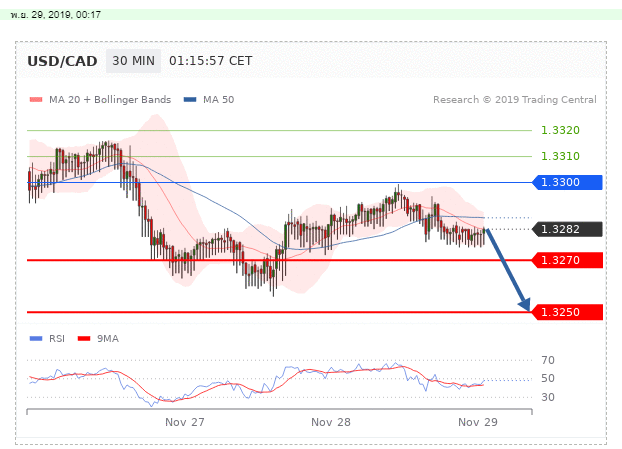Click the black 1.3282 current price tag

567,229
